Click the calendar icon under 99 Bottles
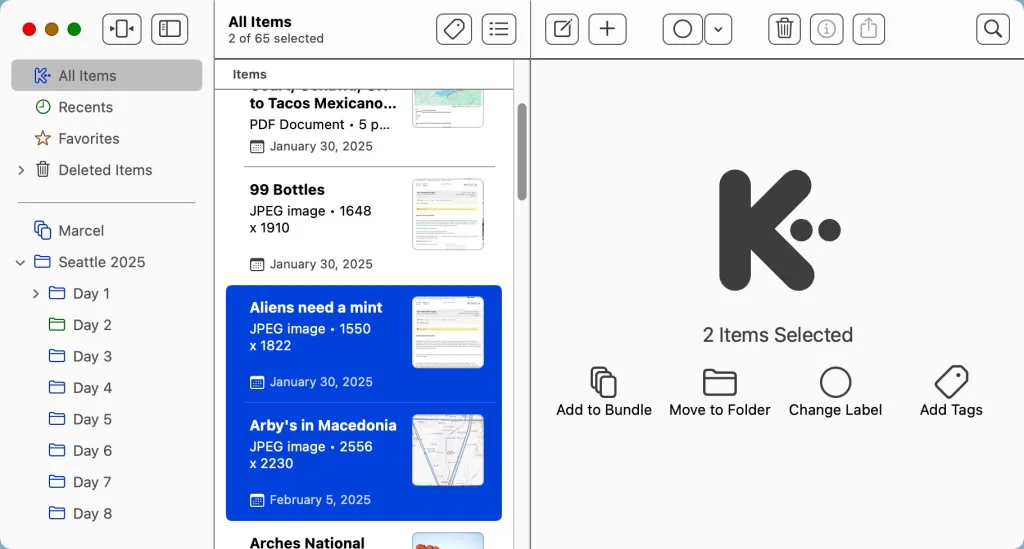 tap(257, 265)
